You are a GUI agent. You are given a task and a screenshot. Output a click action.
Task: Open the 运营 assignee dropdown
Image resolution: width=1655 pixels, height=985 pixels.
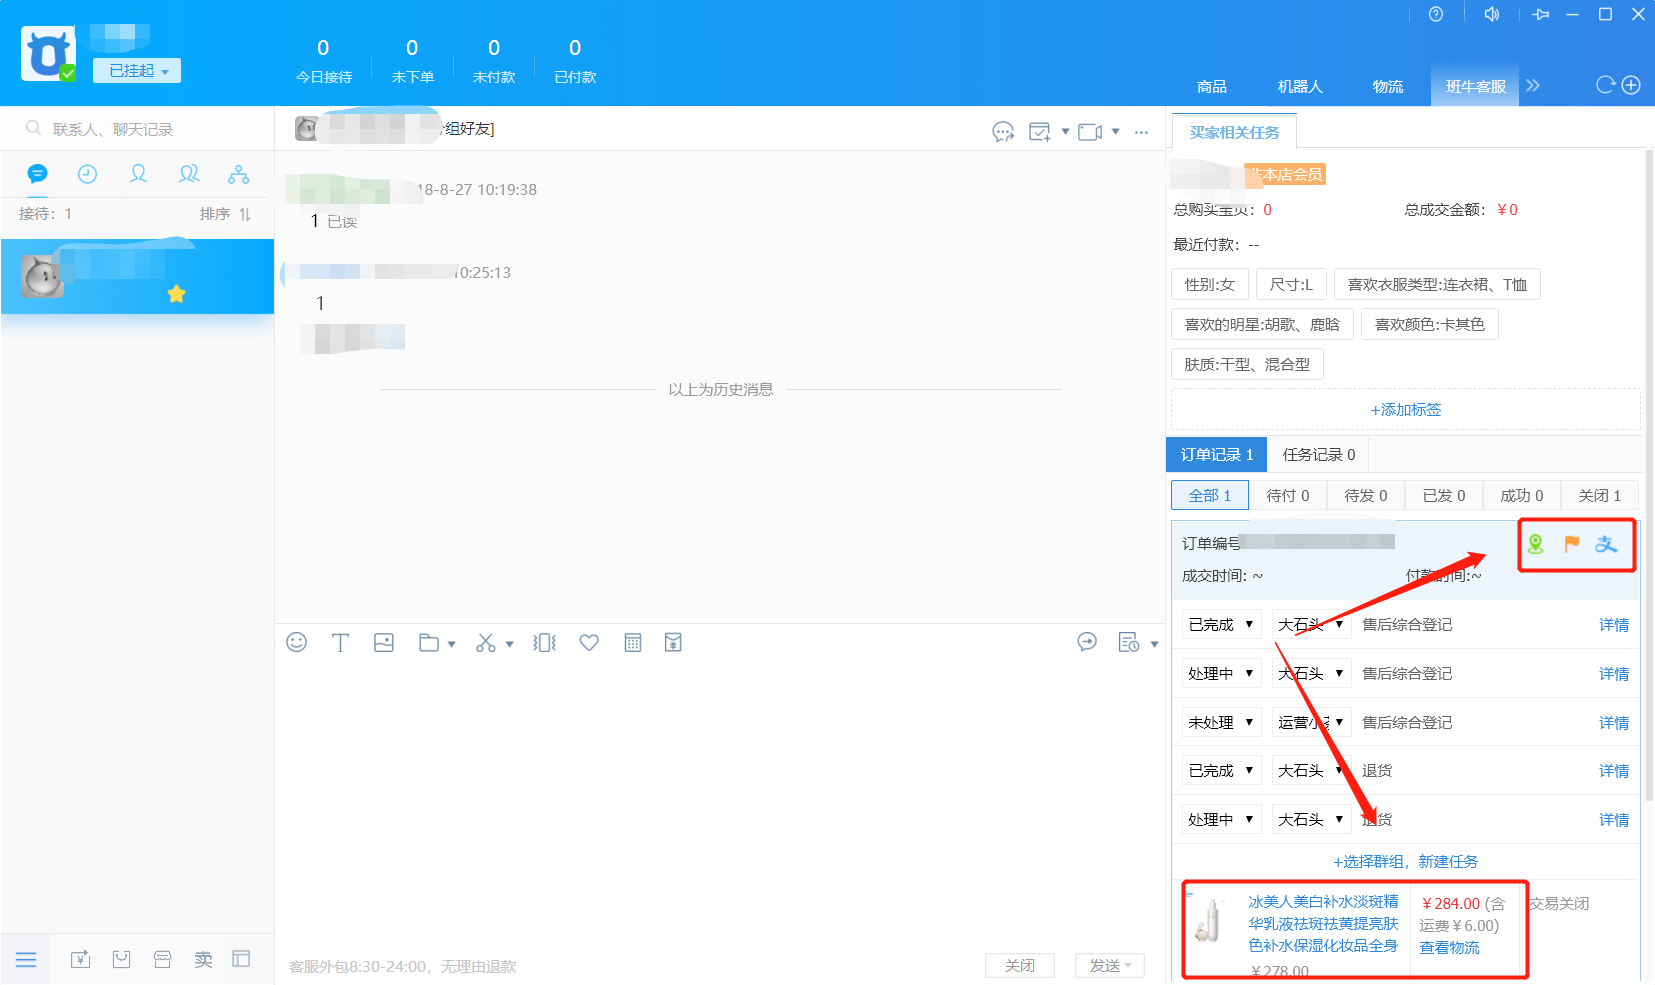[1311, 722]
